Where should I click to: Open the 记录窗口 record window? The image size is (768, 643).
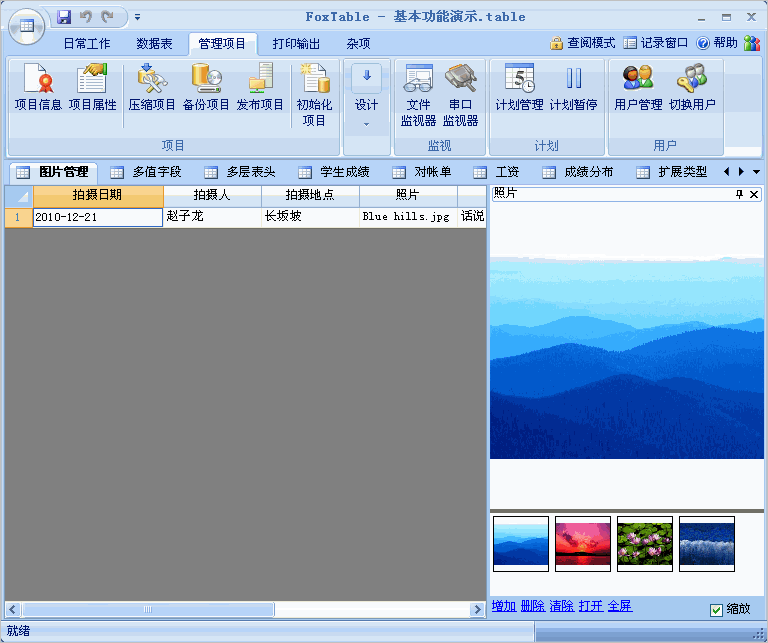655,43
